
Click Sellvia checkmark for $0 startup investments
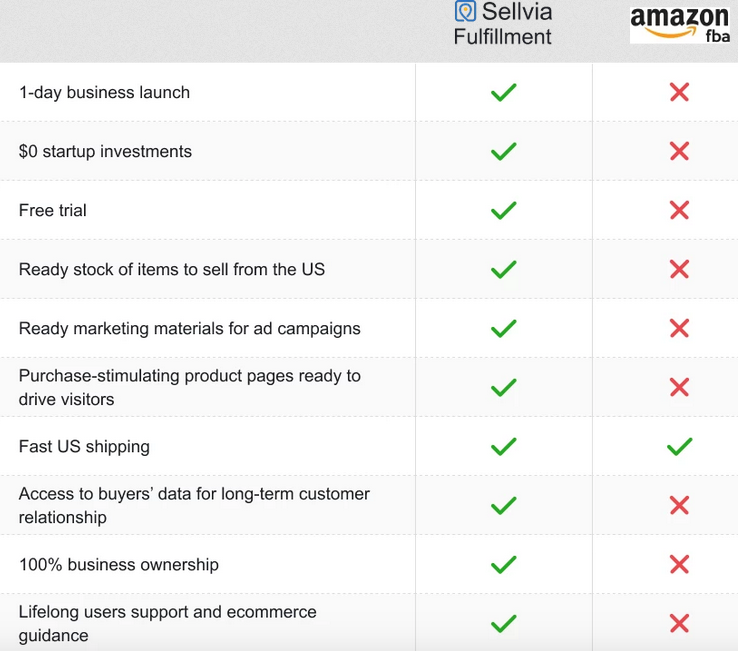point(504,151)
